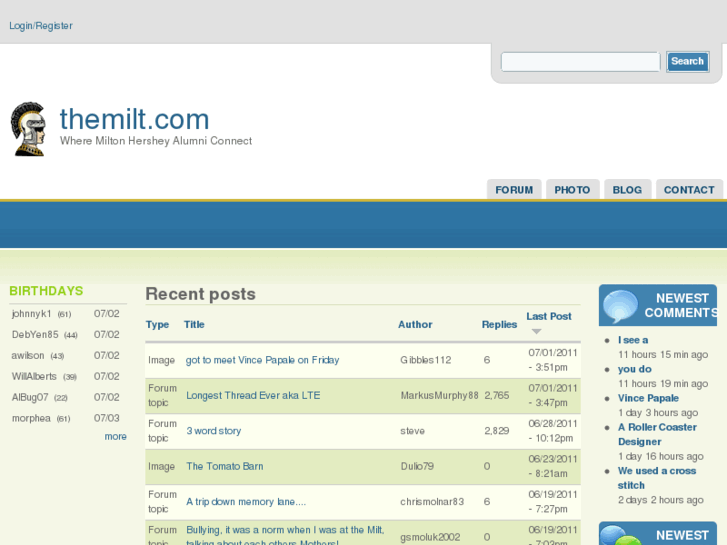
Task: Open the BLOG tab
Action: pyautogui.click(x=627, y=190)
